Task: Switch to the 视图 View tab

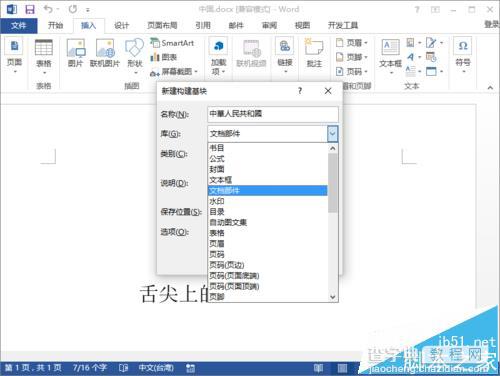Action: (302, 26)
